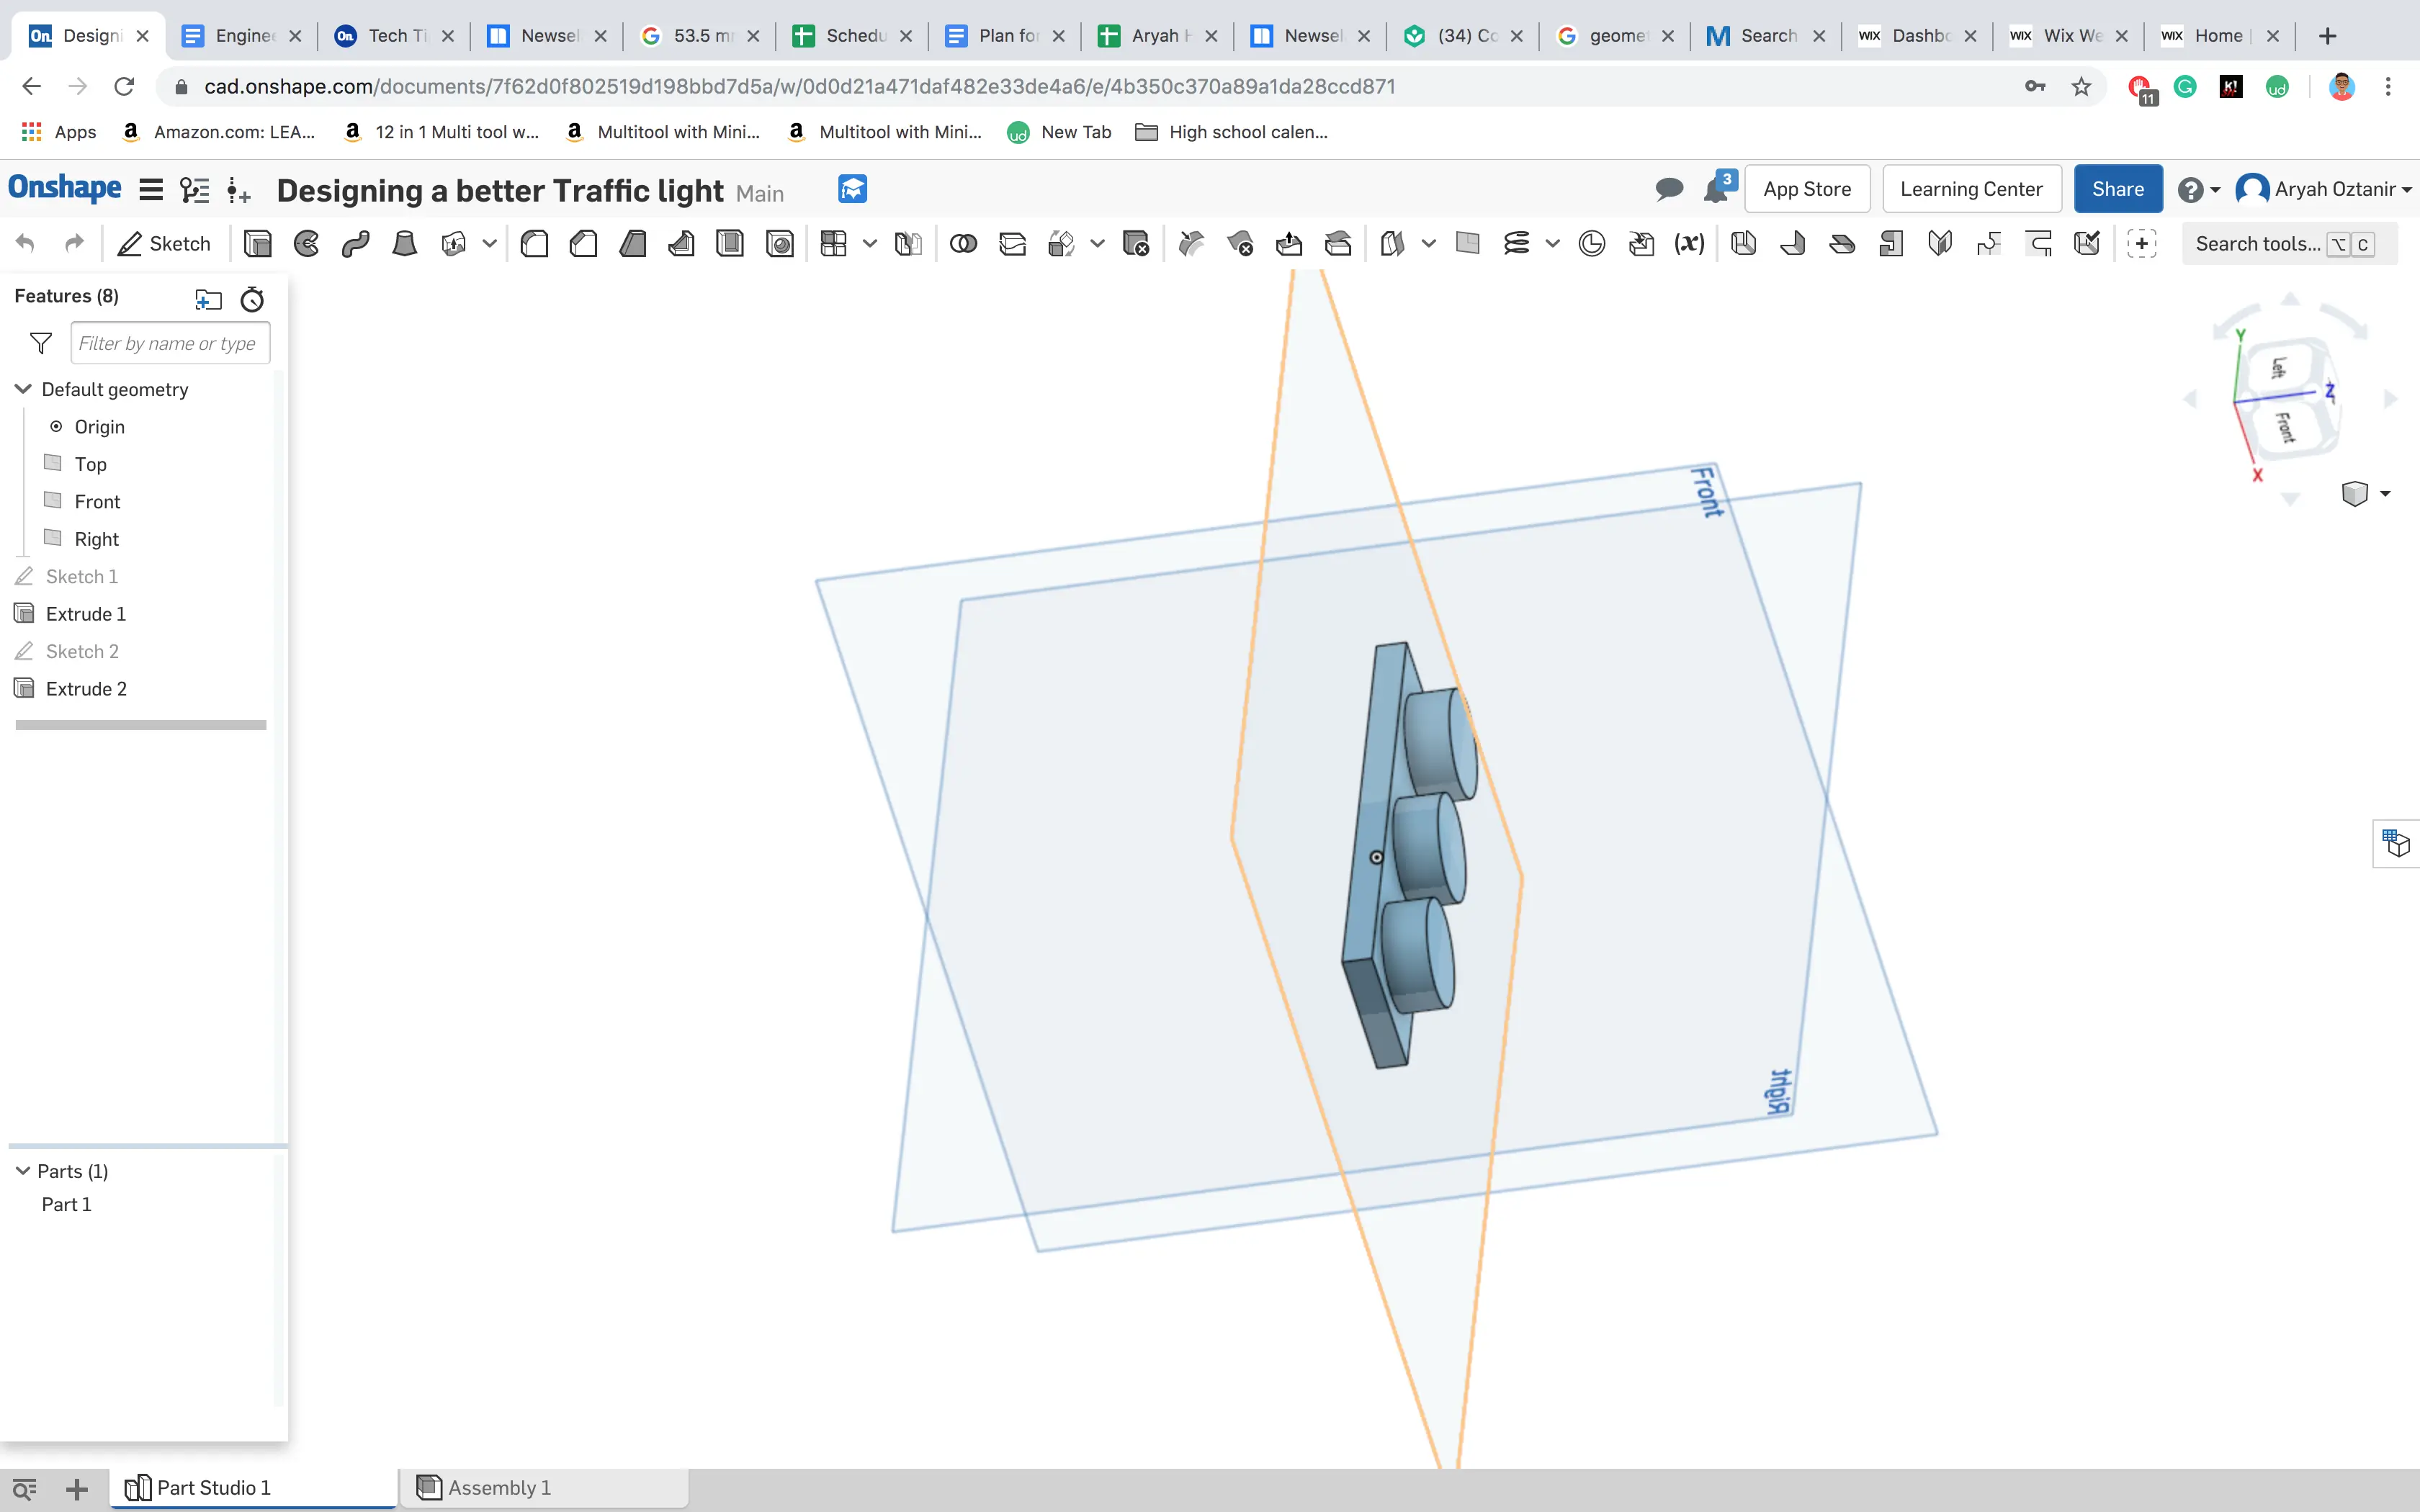Select the Hole tool

point(779,244)
